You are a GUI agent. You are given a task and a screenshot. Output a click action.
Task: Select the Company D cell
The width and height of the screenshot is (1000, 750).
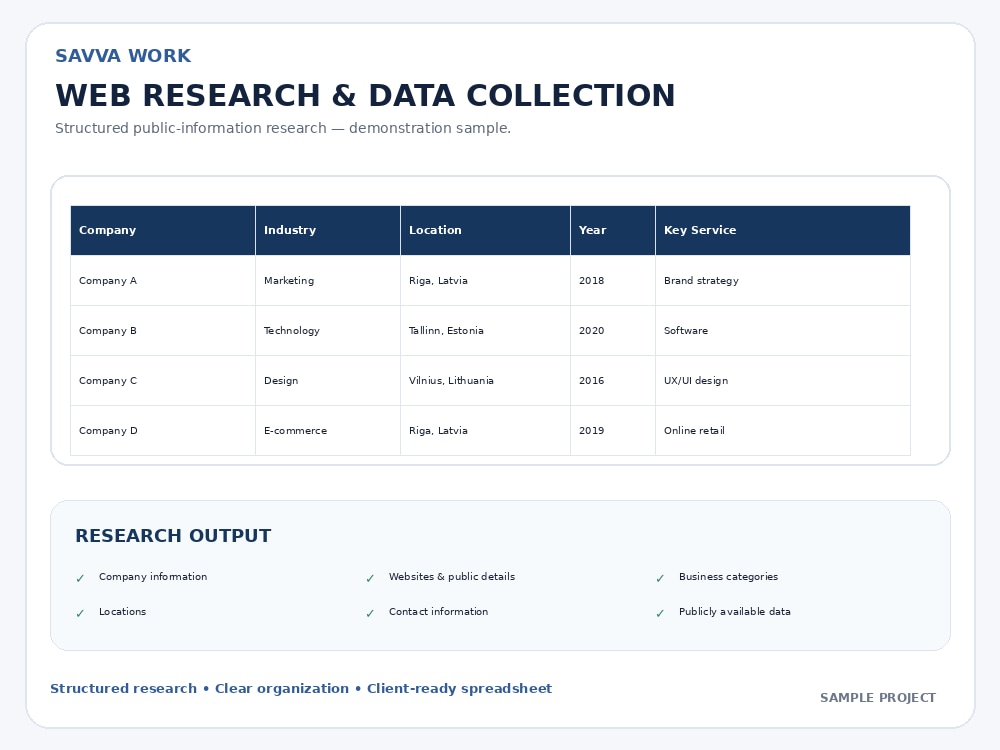pos(163,430)
